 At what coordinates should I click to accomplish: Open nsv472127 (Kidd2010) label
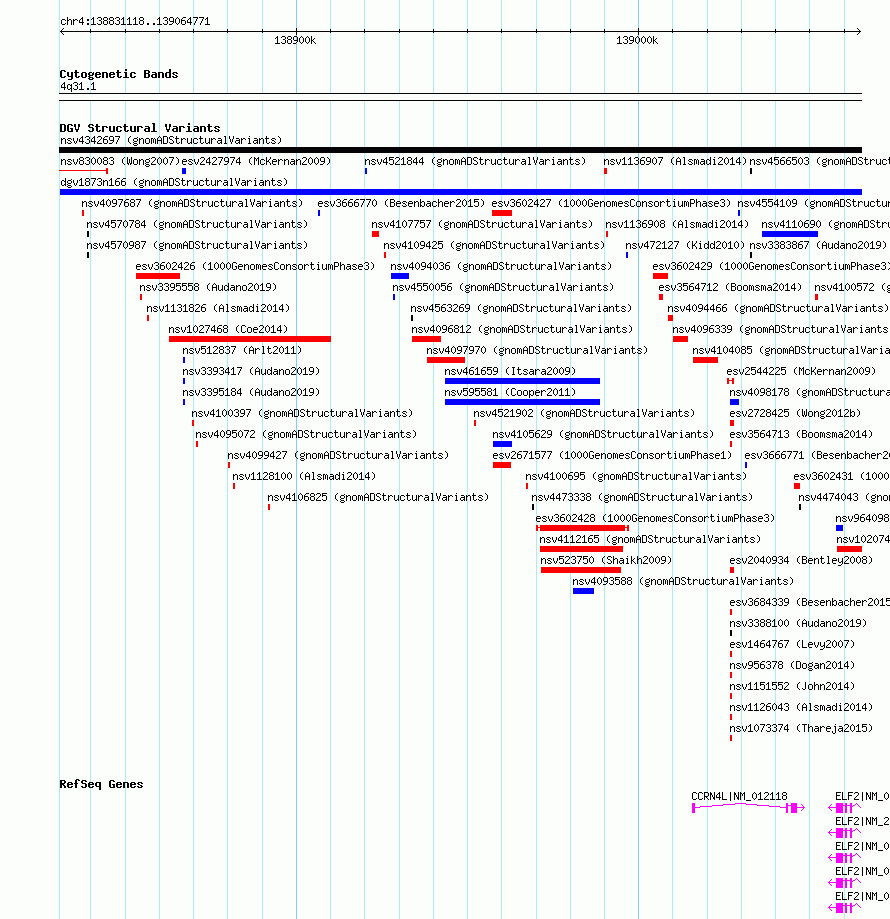pyautogui.click(x=685, y=246)
